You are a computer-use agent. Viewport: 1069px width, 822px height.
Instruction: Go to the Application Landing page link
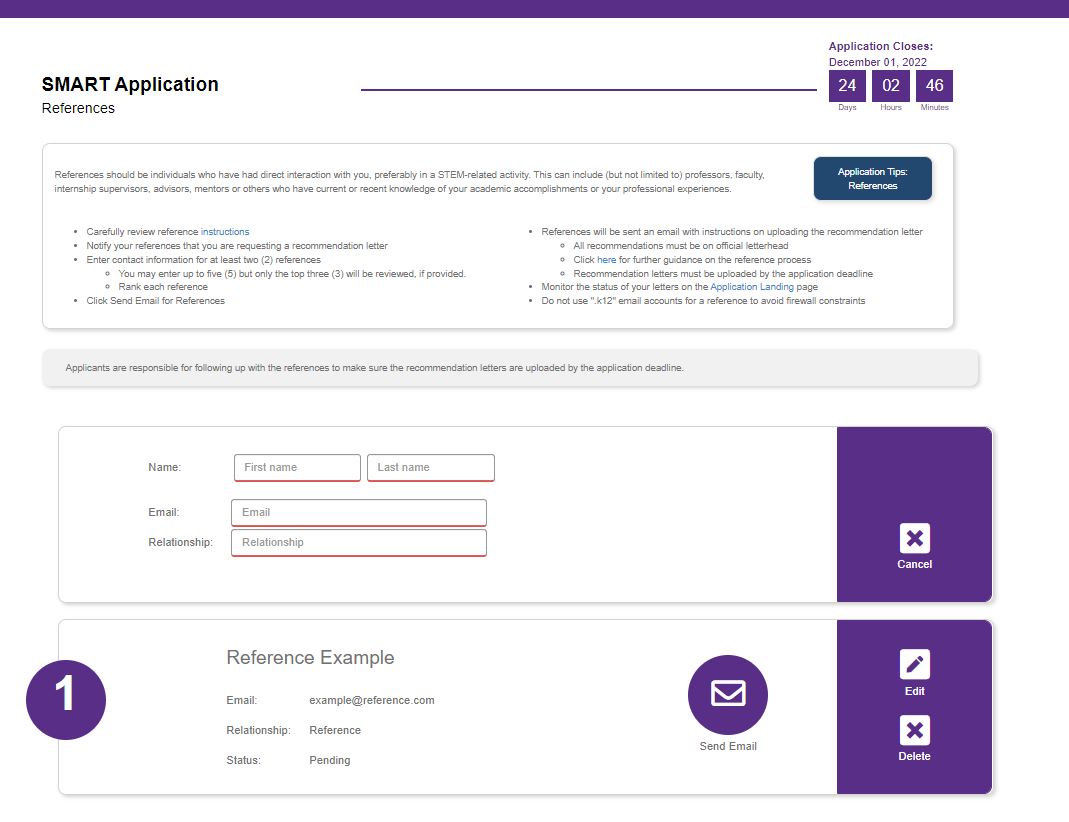coord(752,287)
